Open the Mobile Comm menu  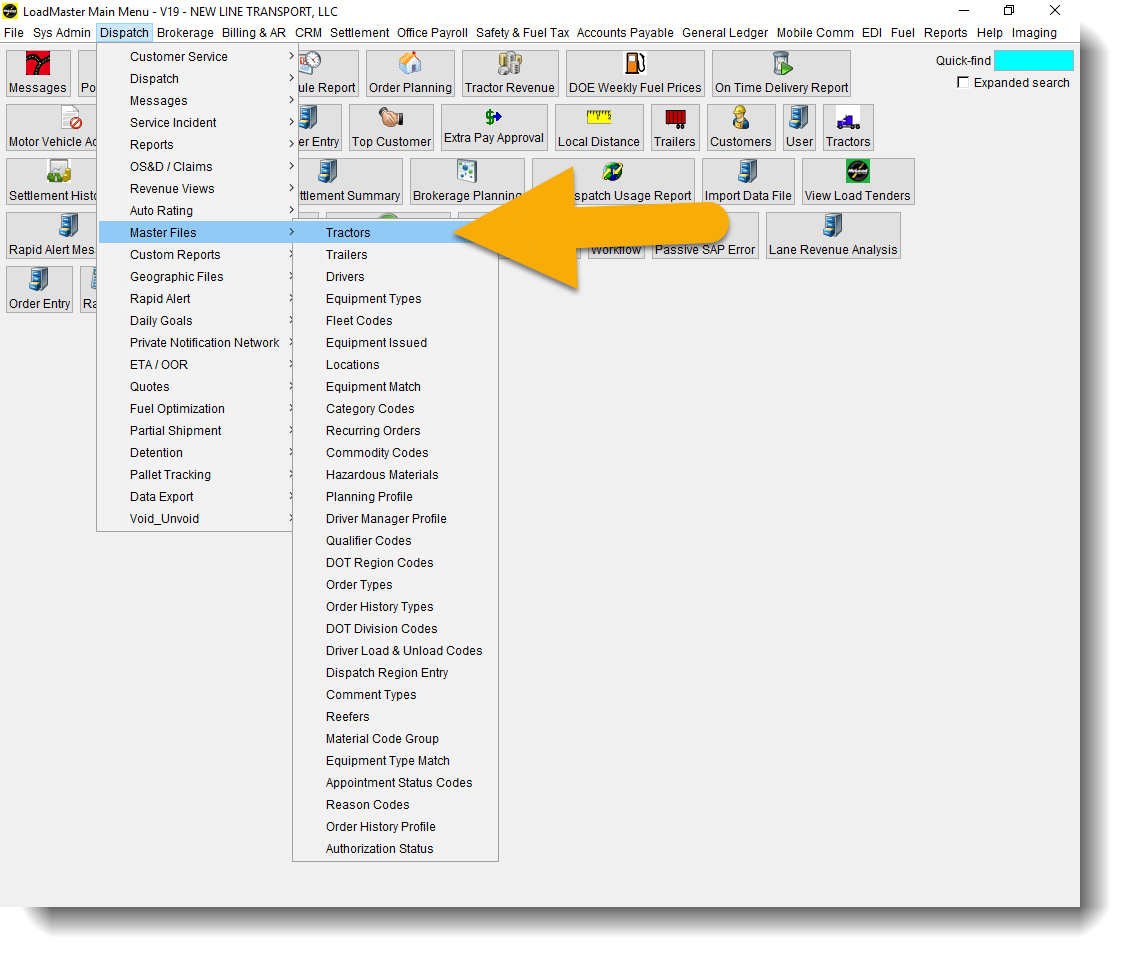(x=815, y=32)
